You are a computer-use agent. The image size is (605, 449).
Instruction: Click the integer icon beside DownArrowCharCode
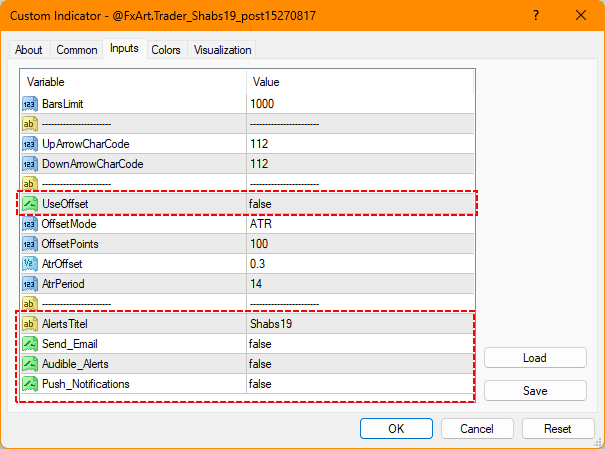(30, 164)
